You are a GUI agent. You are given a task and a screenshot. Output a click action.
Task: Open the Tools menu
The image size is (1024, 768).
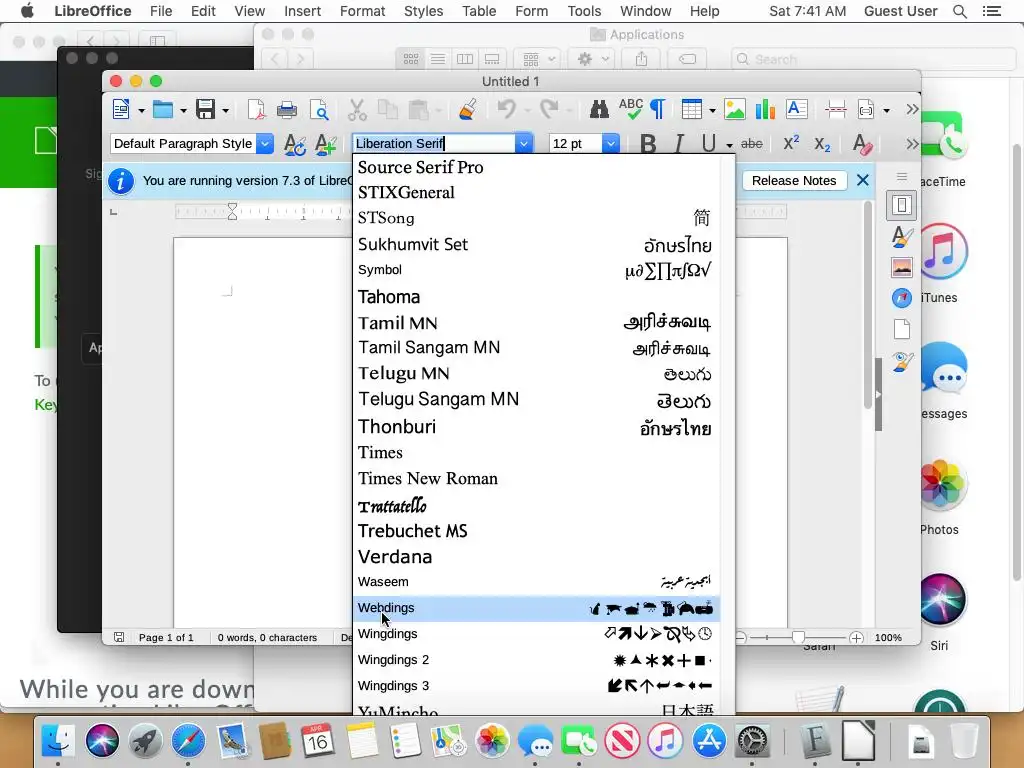(x=584, y=11)
